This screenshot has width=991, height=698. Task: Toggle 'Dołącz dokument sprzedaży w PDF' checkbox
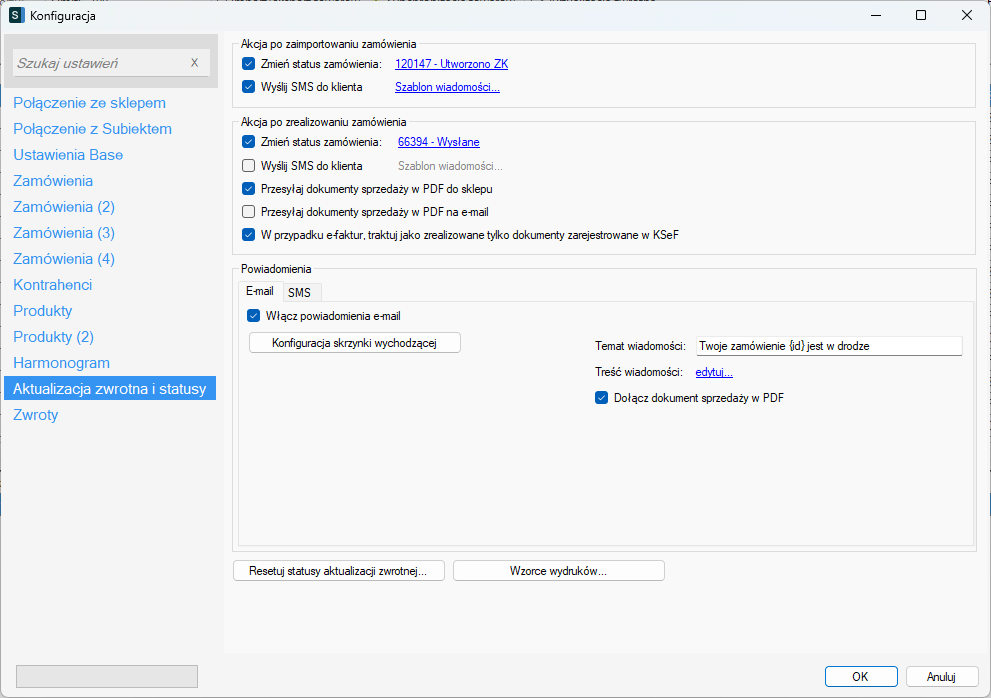601,397
